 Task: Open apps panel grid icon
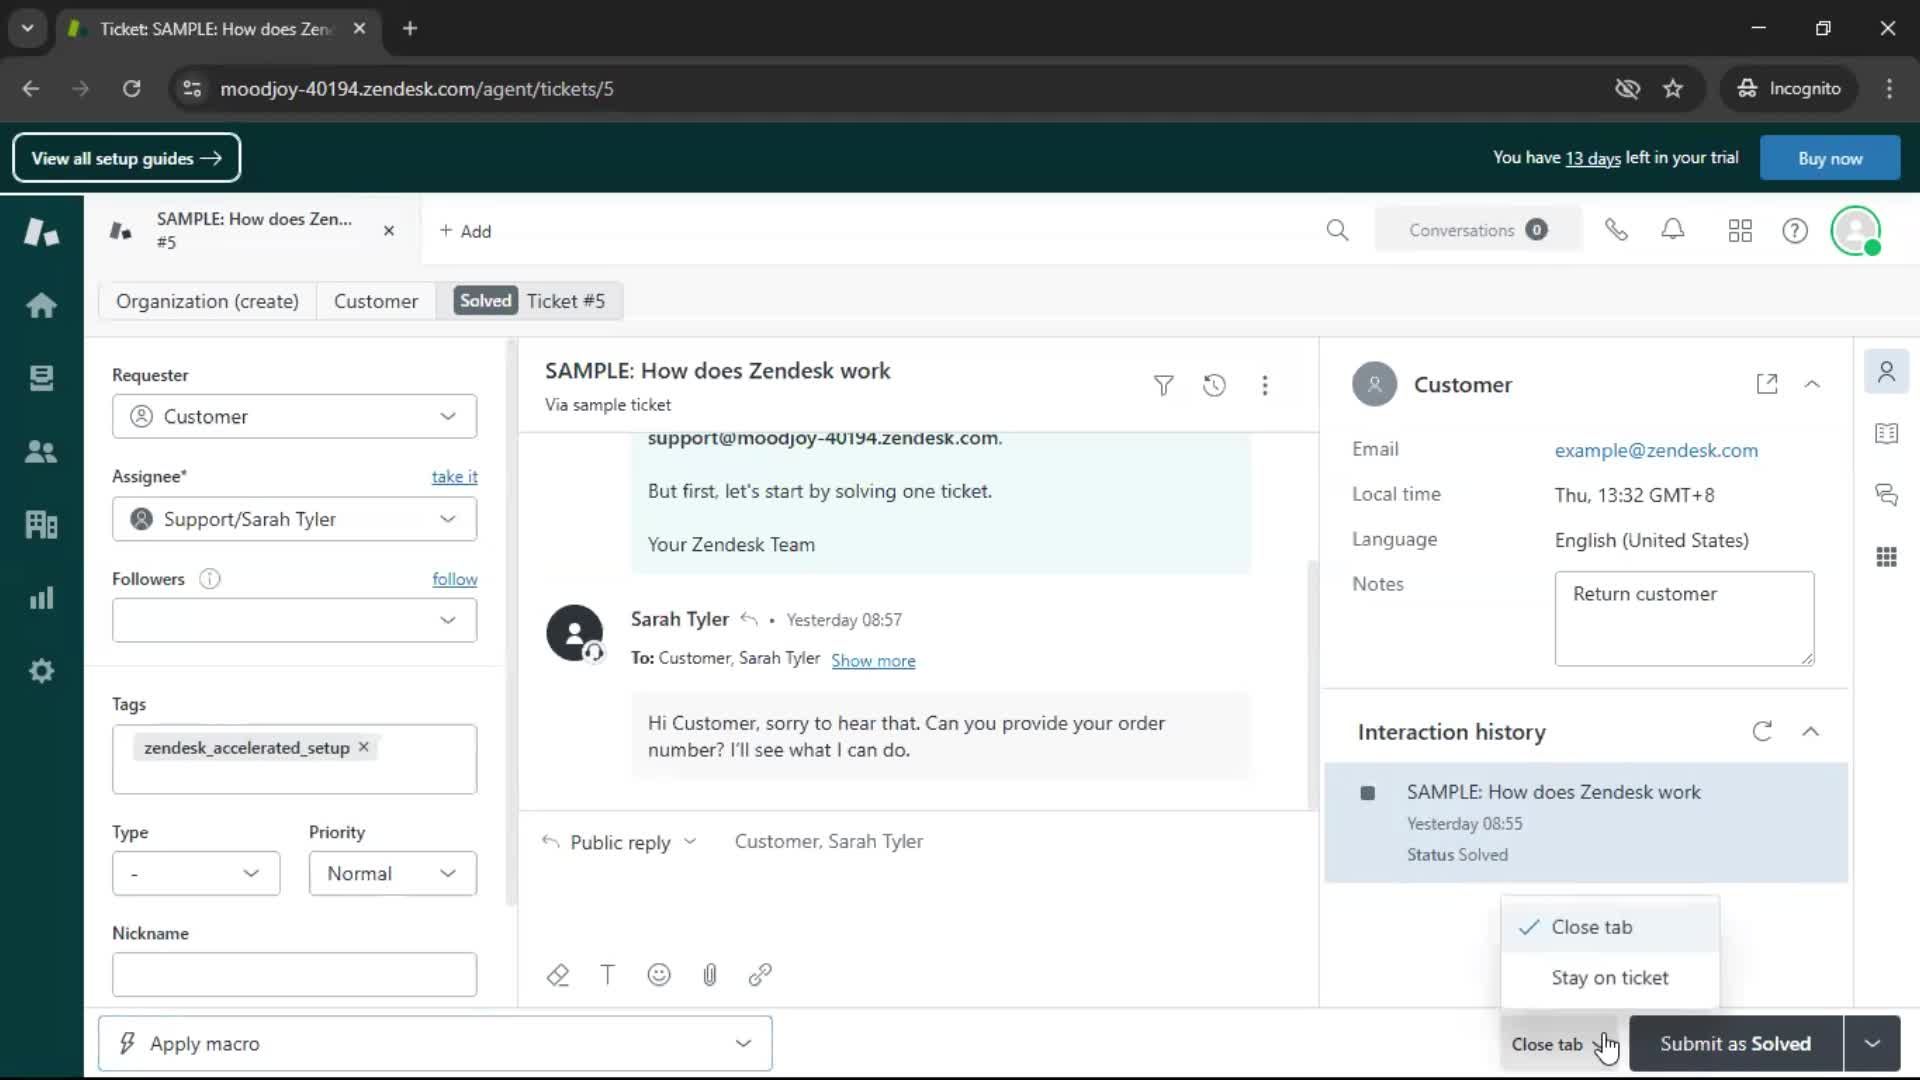coord(1886,557)
